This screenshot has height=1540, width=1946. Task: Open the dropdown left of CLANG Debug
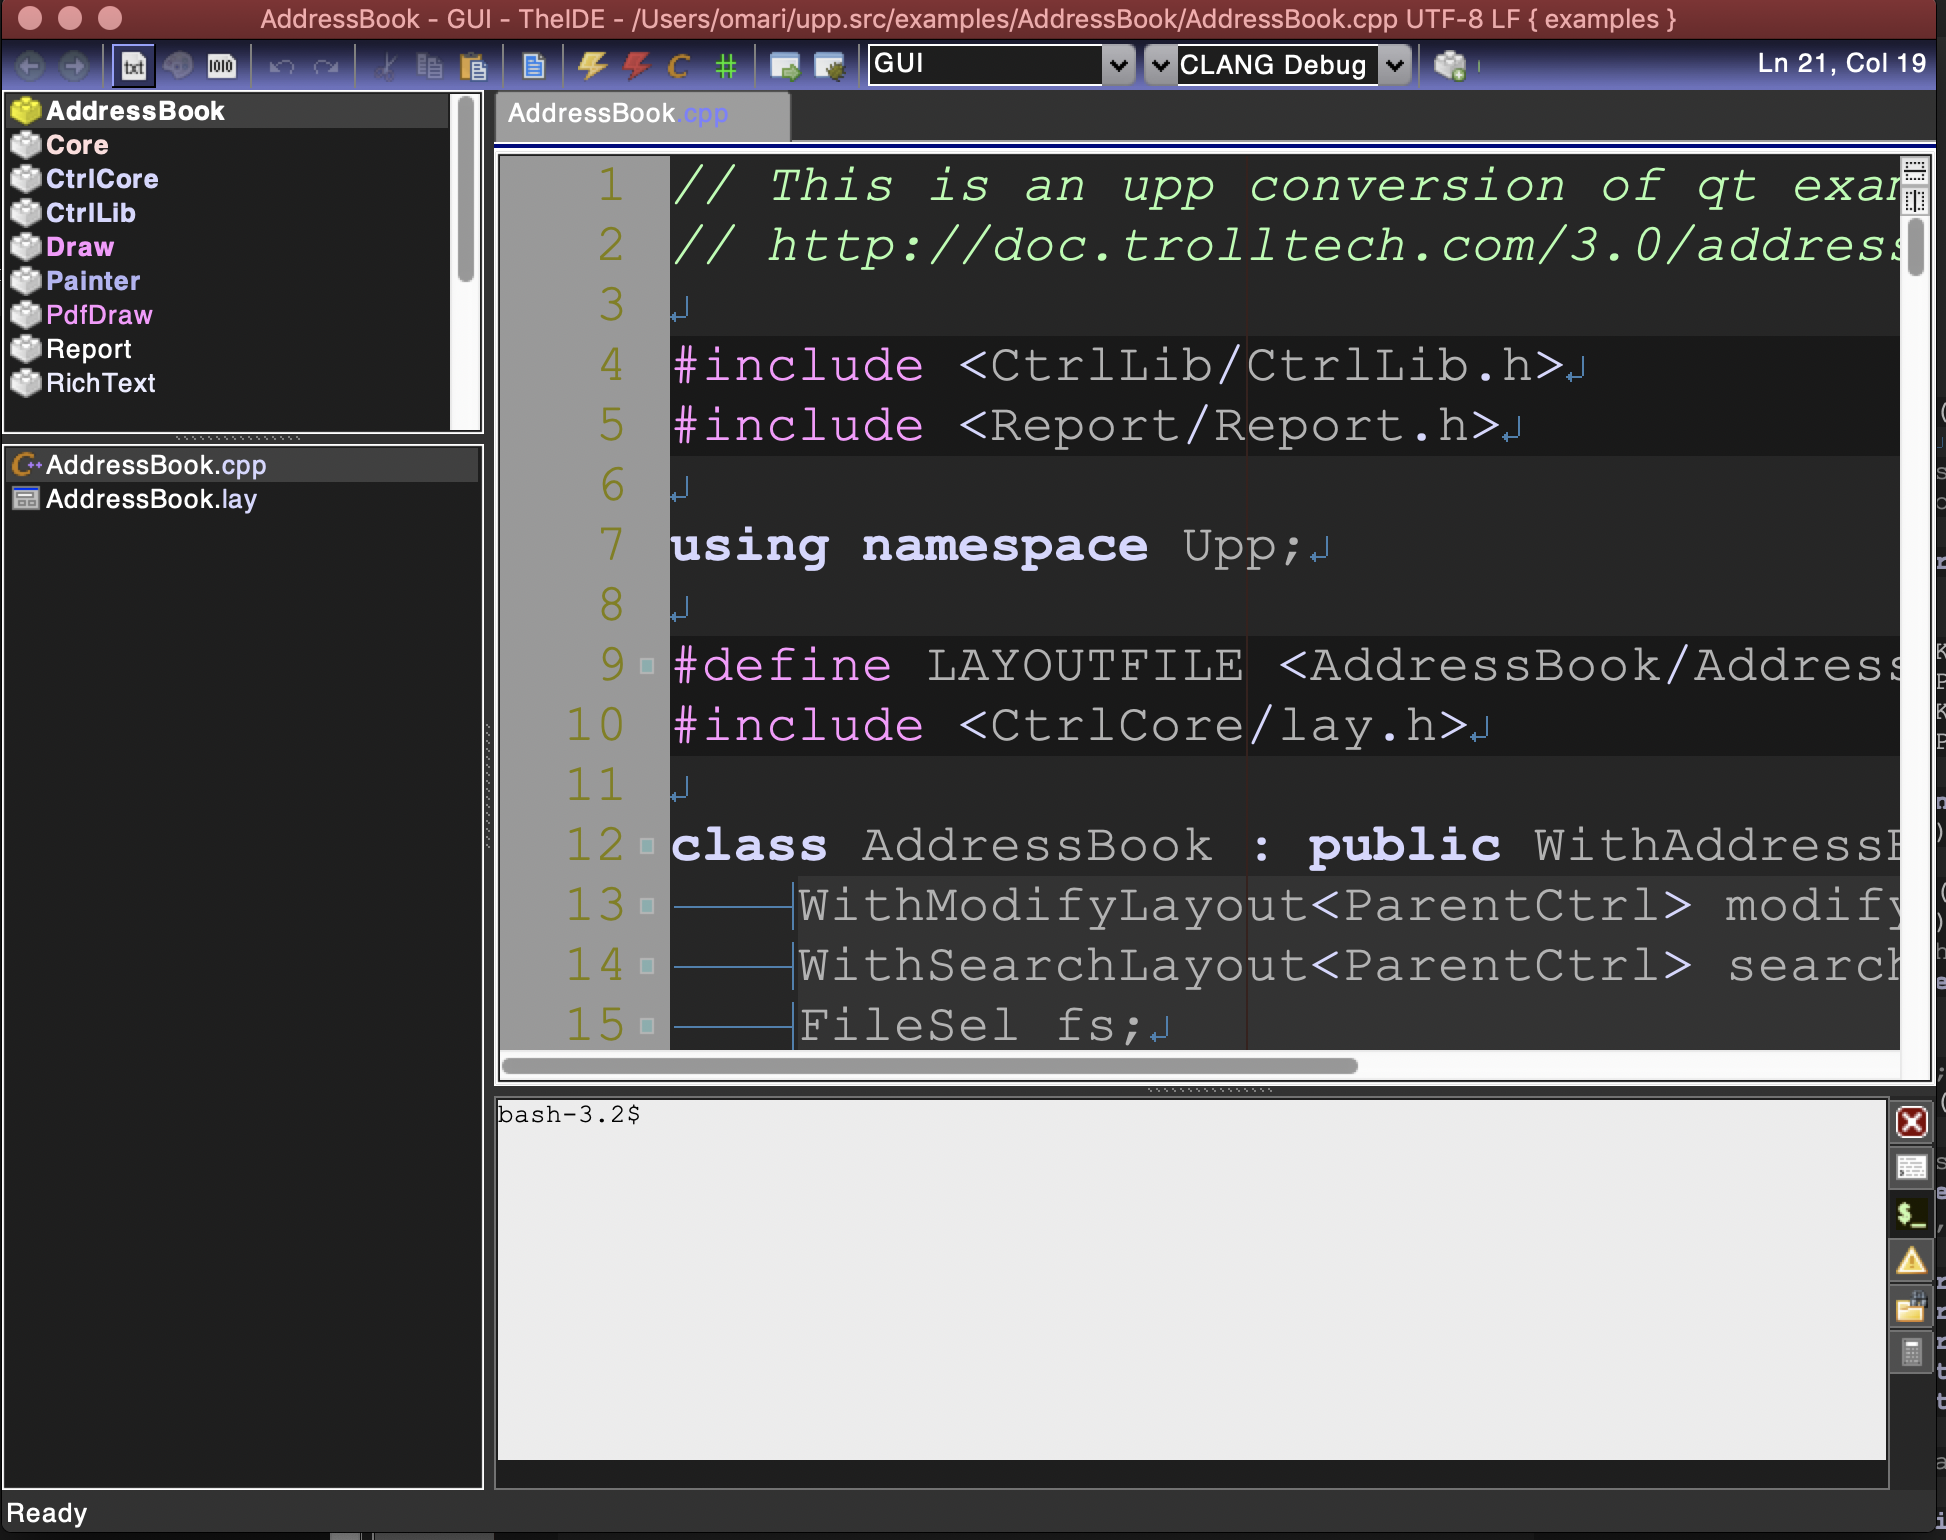click(1160, 66)
